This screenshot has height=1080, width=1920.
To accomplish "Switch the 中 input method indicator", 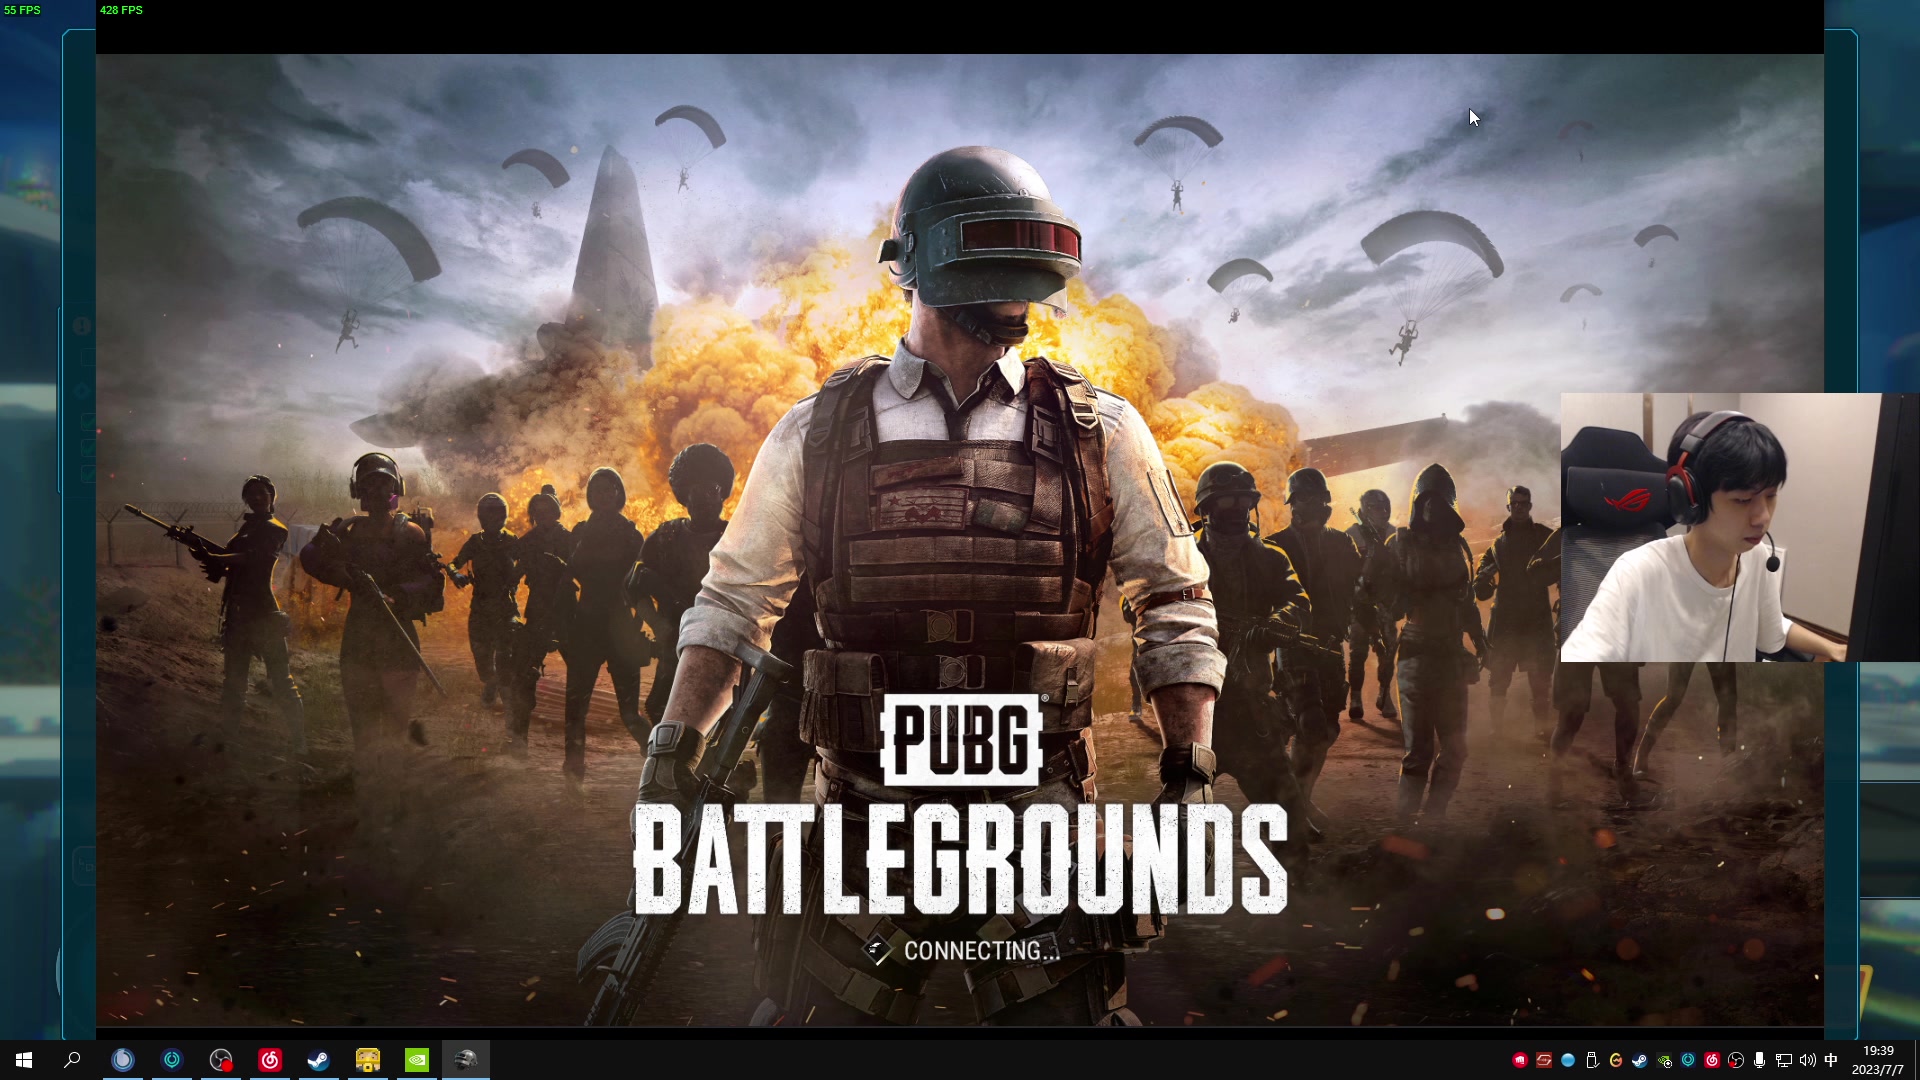I will coord(1831,1060).
